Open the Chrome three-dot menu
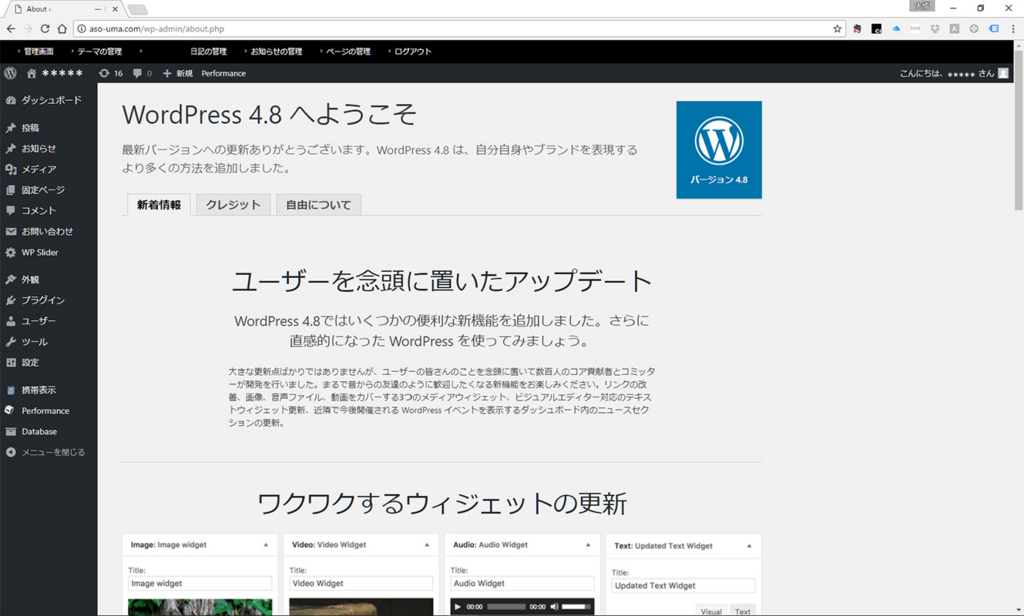Image resolution: width=1024 pixels, height=616 pixels. [1014, 29]
